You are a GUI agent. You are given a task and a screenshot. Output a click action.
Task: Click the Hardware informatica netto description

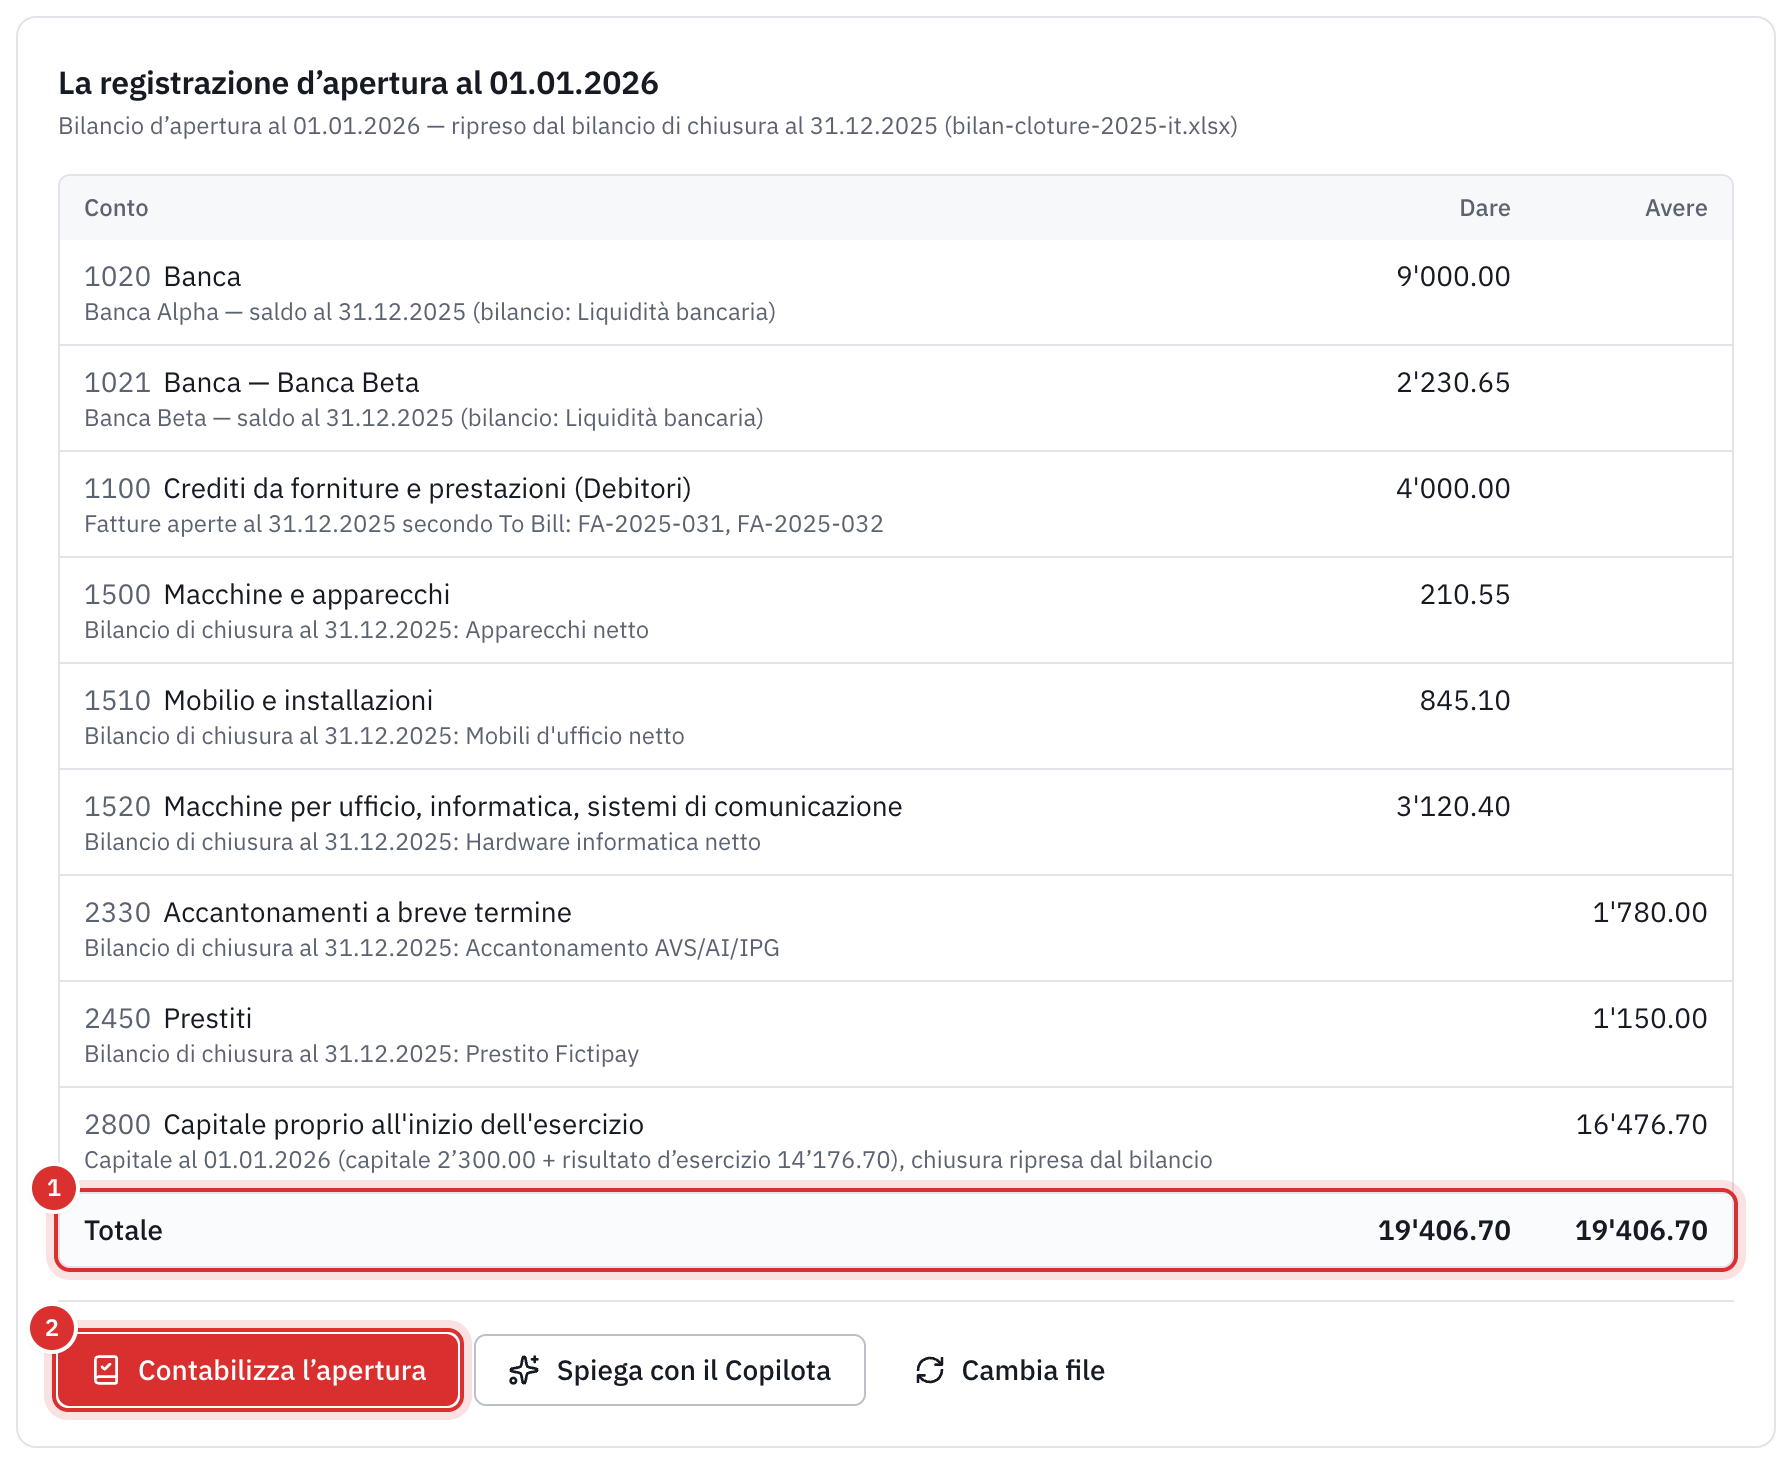422,842
